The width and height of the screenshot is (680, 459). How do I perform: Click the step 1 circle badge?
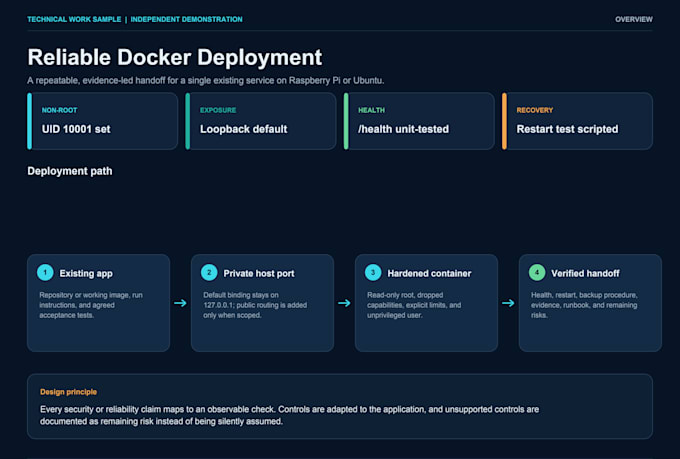click(x=45, y=272)
